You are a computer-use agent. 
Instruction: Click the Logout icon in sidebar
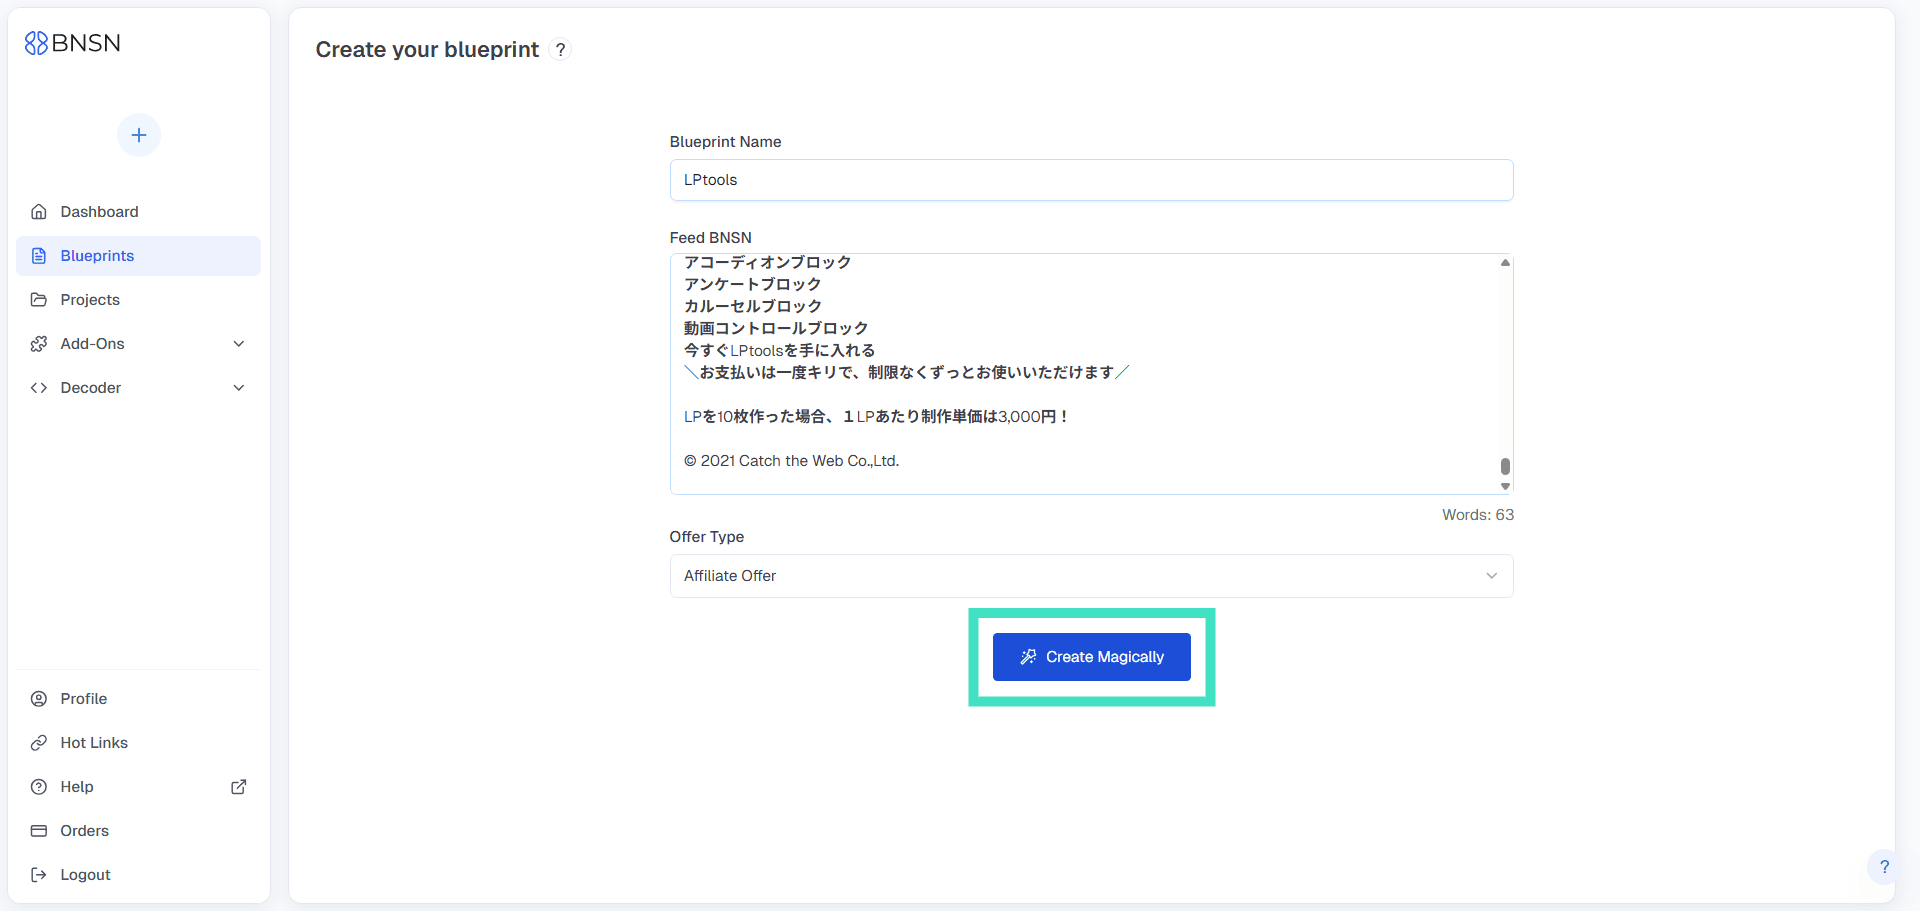pos(39,875)
